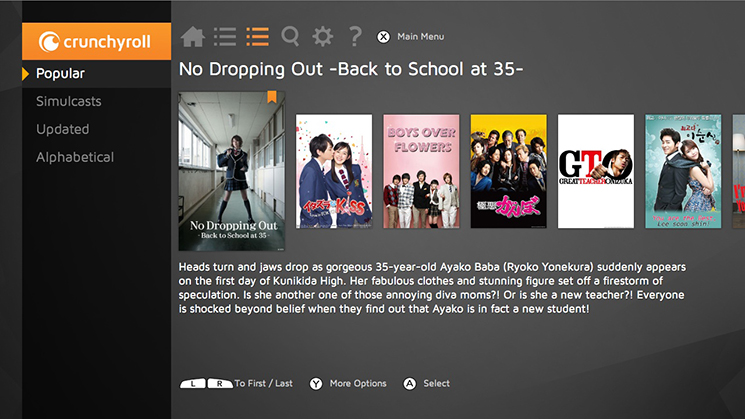Open the Boys Over Flowers poster

coord(421,171)
